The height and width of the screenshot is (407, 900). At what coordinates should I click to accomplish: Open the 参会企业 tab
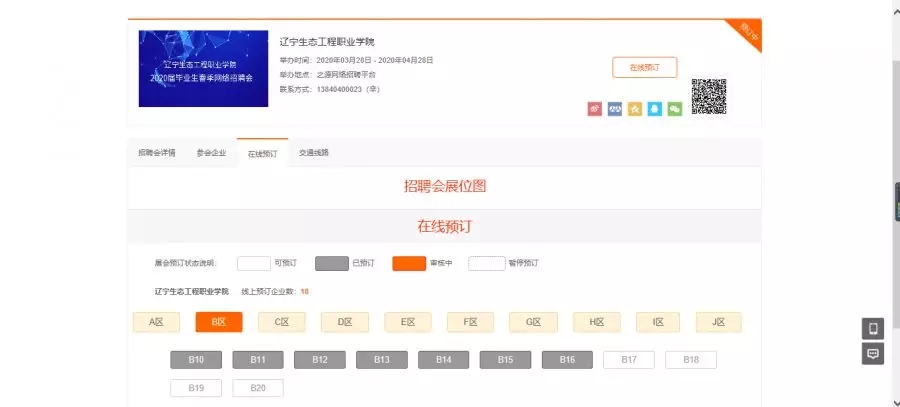[211, 153]
